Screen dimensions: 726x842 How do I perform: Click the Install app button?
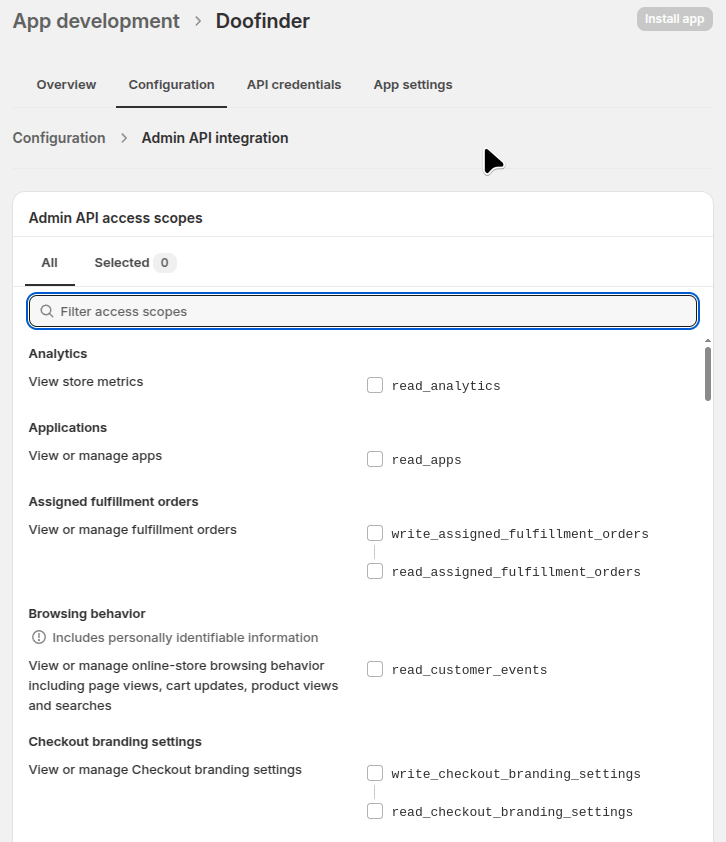[x=674, y=19]
